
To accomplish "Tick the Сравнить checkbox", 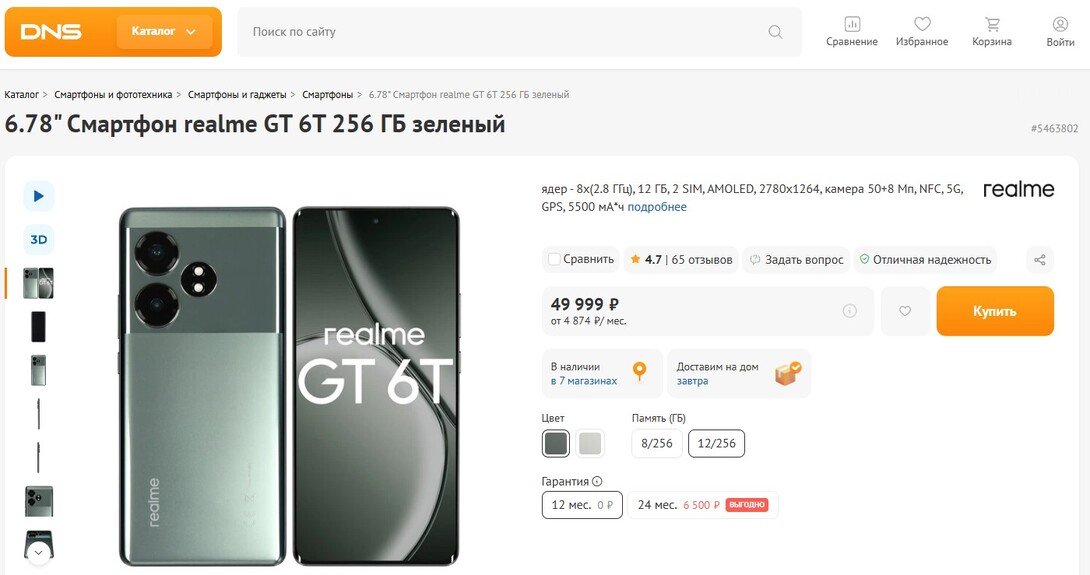I will pyautogui.click(x=554, y=259).
